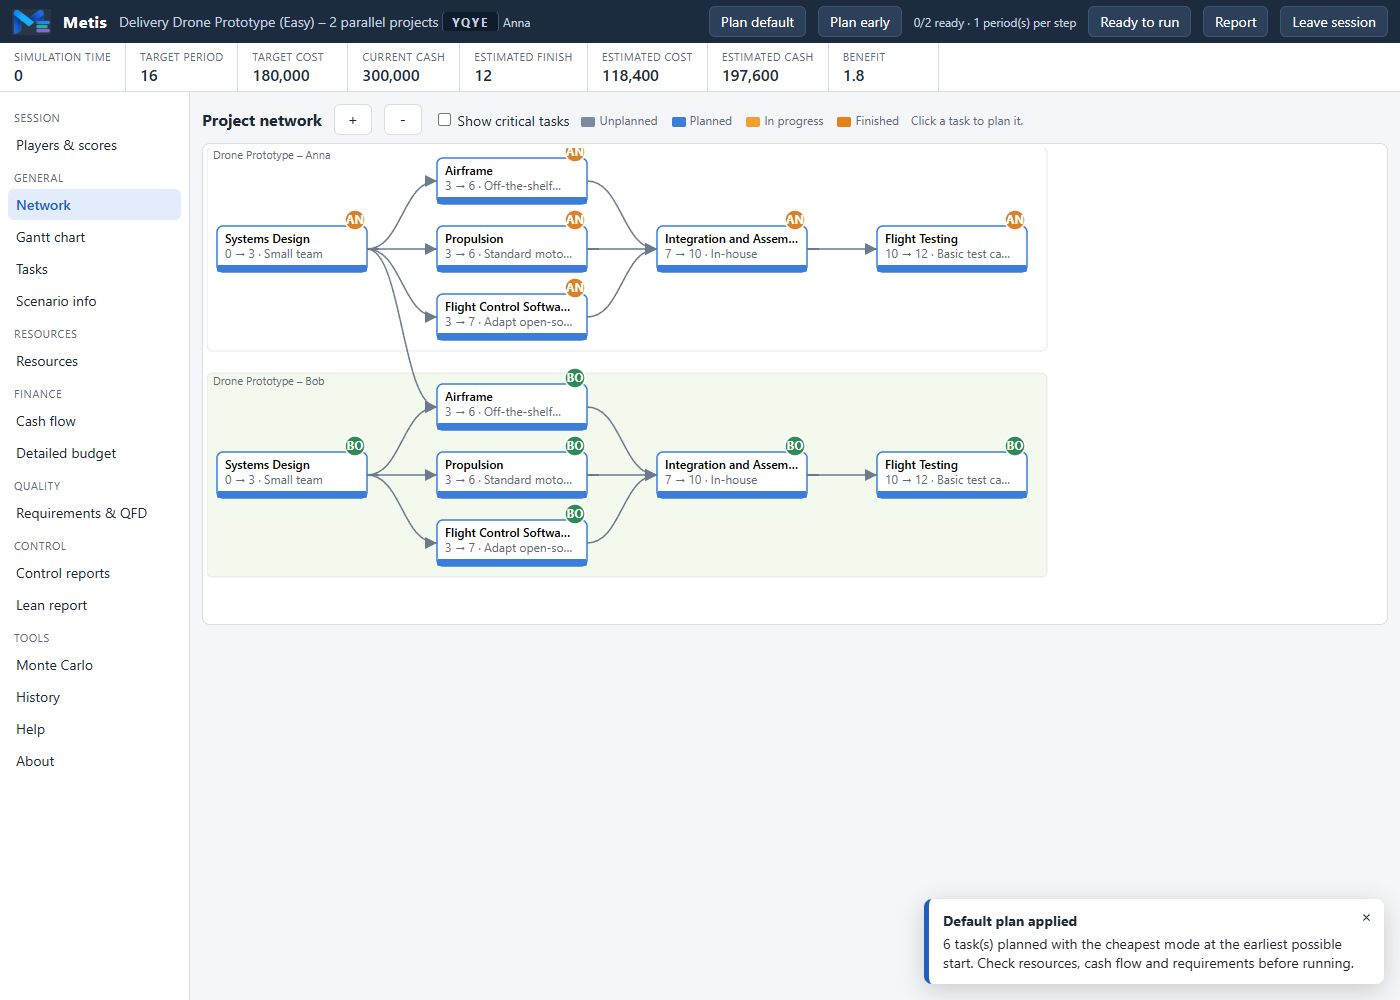Open the Resources section
The width and height of the screenshot is (1400, 1000).
94,361
